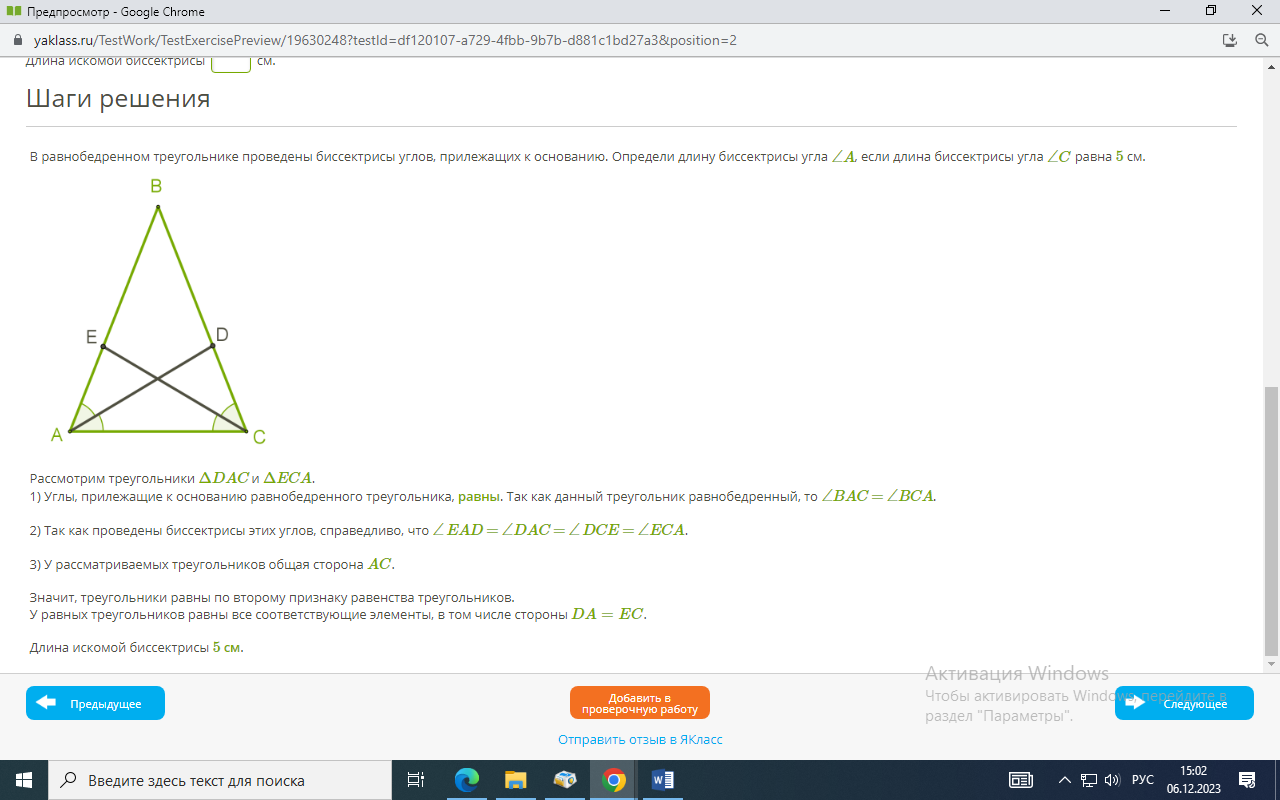Focus the bisector length answer field
The width and height of the screenshot is (1280, 800).
coord(231,63)
